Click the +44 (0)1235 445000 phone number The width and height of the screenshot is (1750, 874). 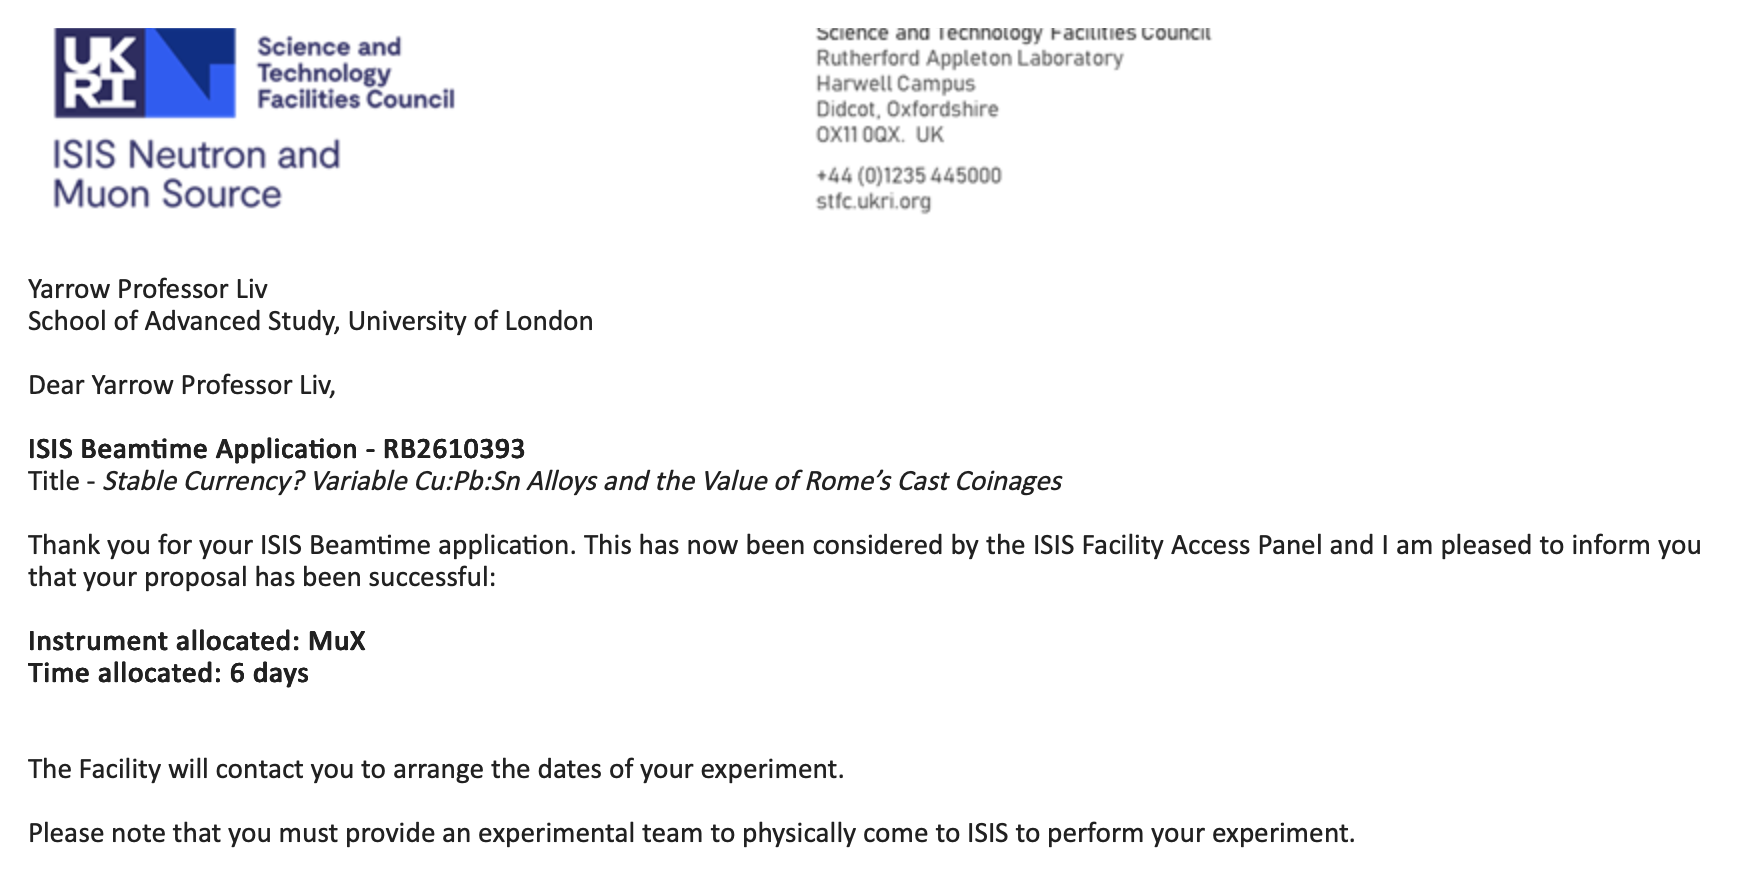click(x=908, y=176)
